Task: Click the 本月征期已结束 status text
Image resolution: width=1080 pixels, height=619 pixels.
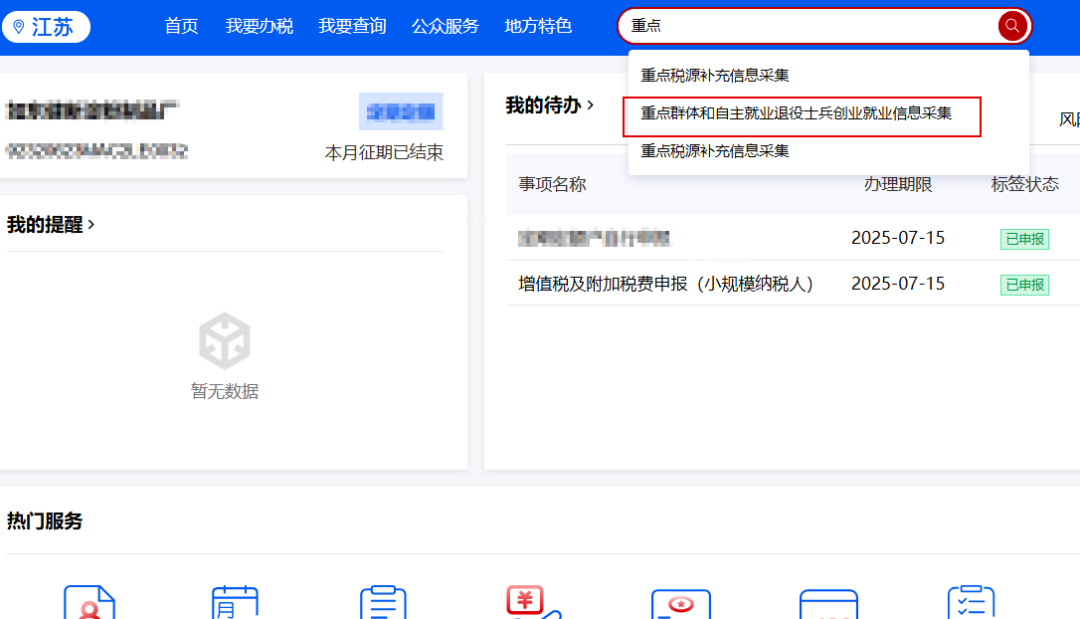Action: pyautogui.click(x=384, y=152)
